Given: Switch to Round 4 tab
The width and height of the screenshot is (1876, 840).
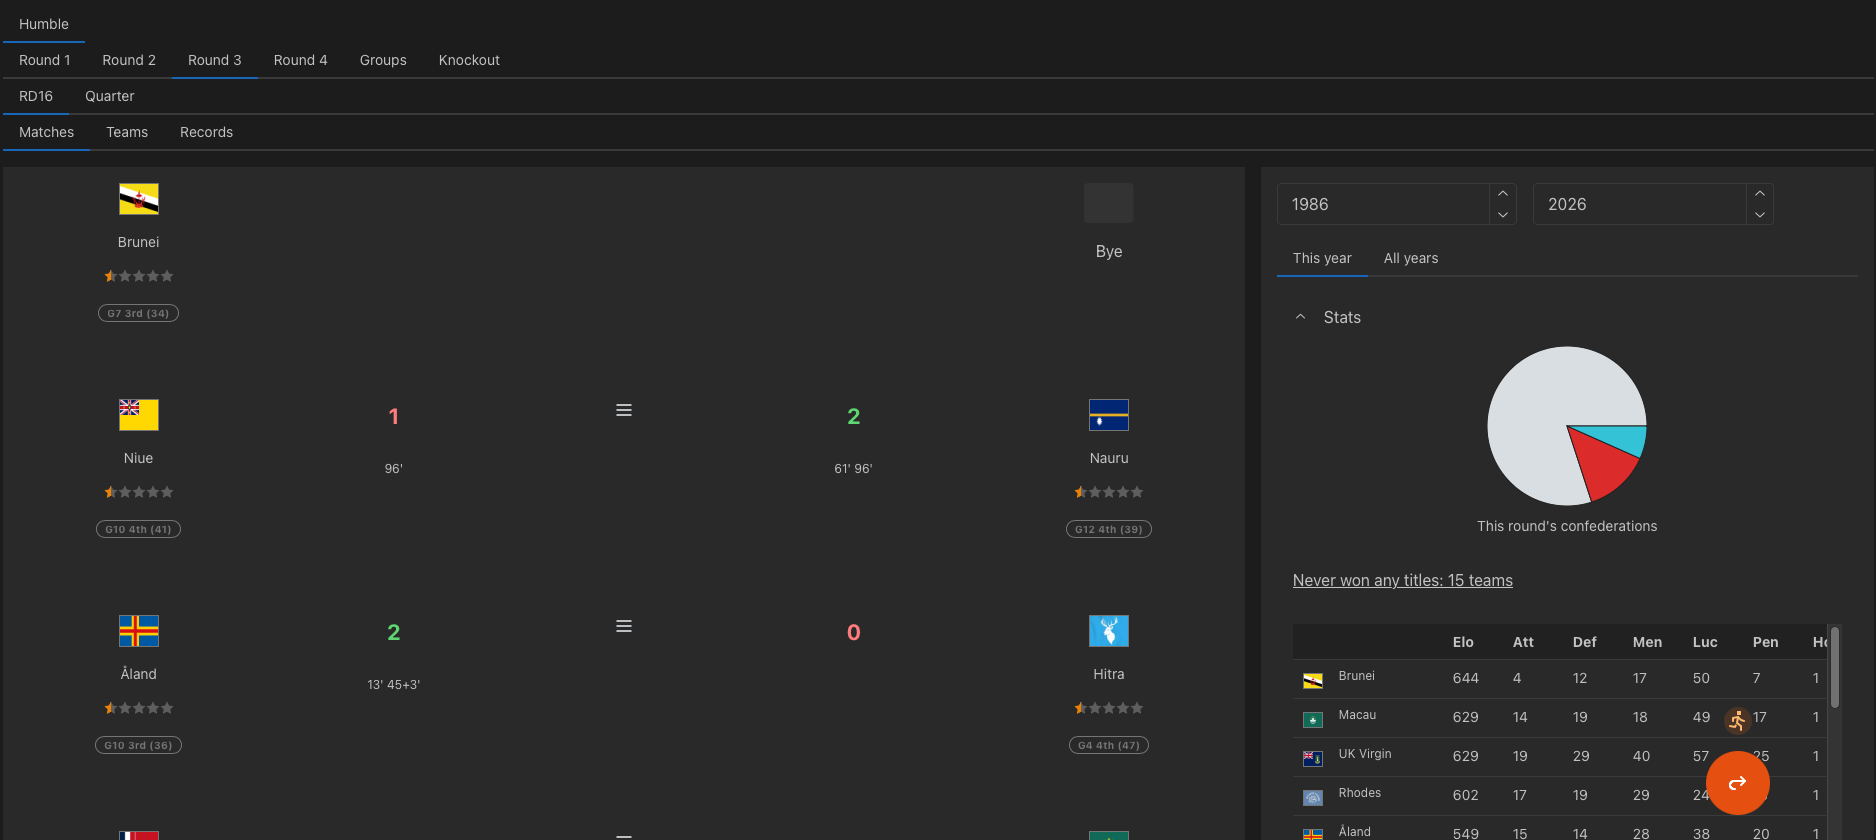Looking at the screenshot, I should point(301,60).
